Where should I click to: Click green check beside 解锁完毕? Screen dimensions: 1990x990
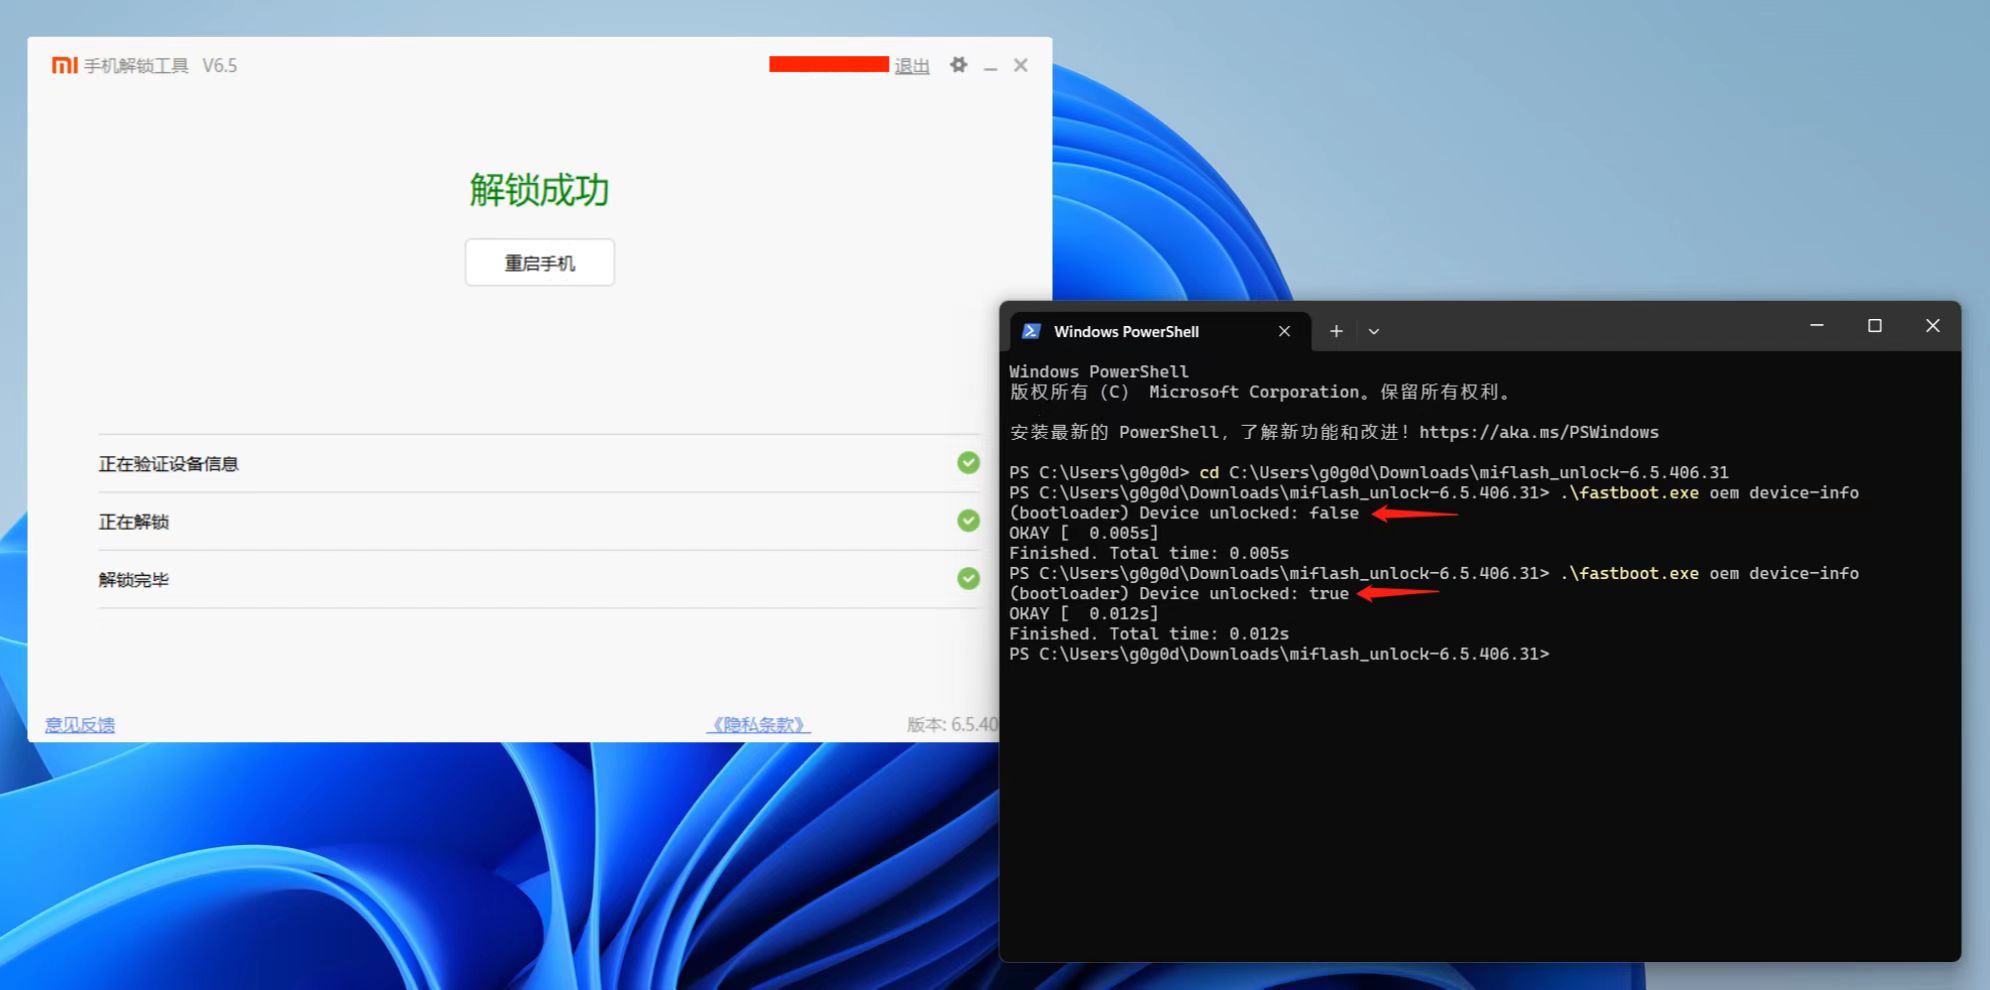tap(968, 579)
